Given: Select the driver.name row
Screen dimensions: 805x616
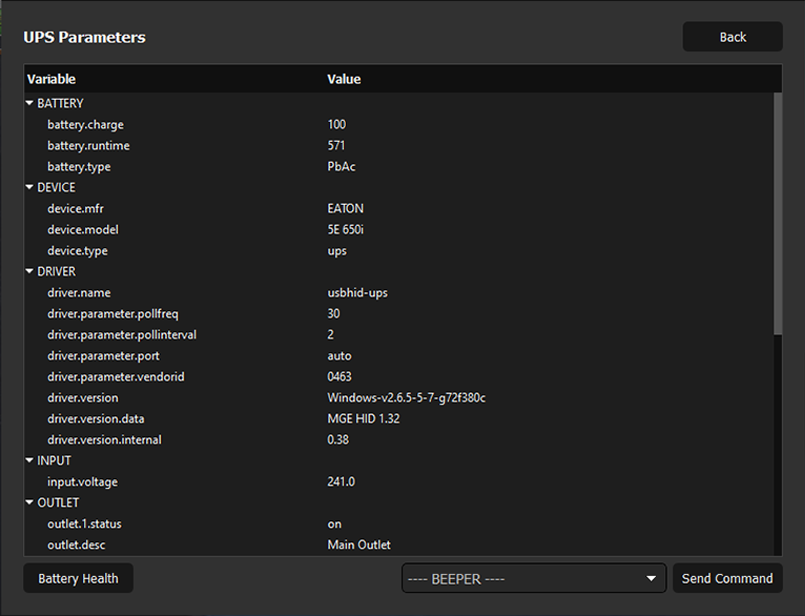Looking at the screenshot, I should pyautogui.click(x=79, y=292).
